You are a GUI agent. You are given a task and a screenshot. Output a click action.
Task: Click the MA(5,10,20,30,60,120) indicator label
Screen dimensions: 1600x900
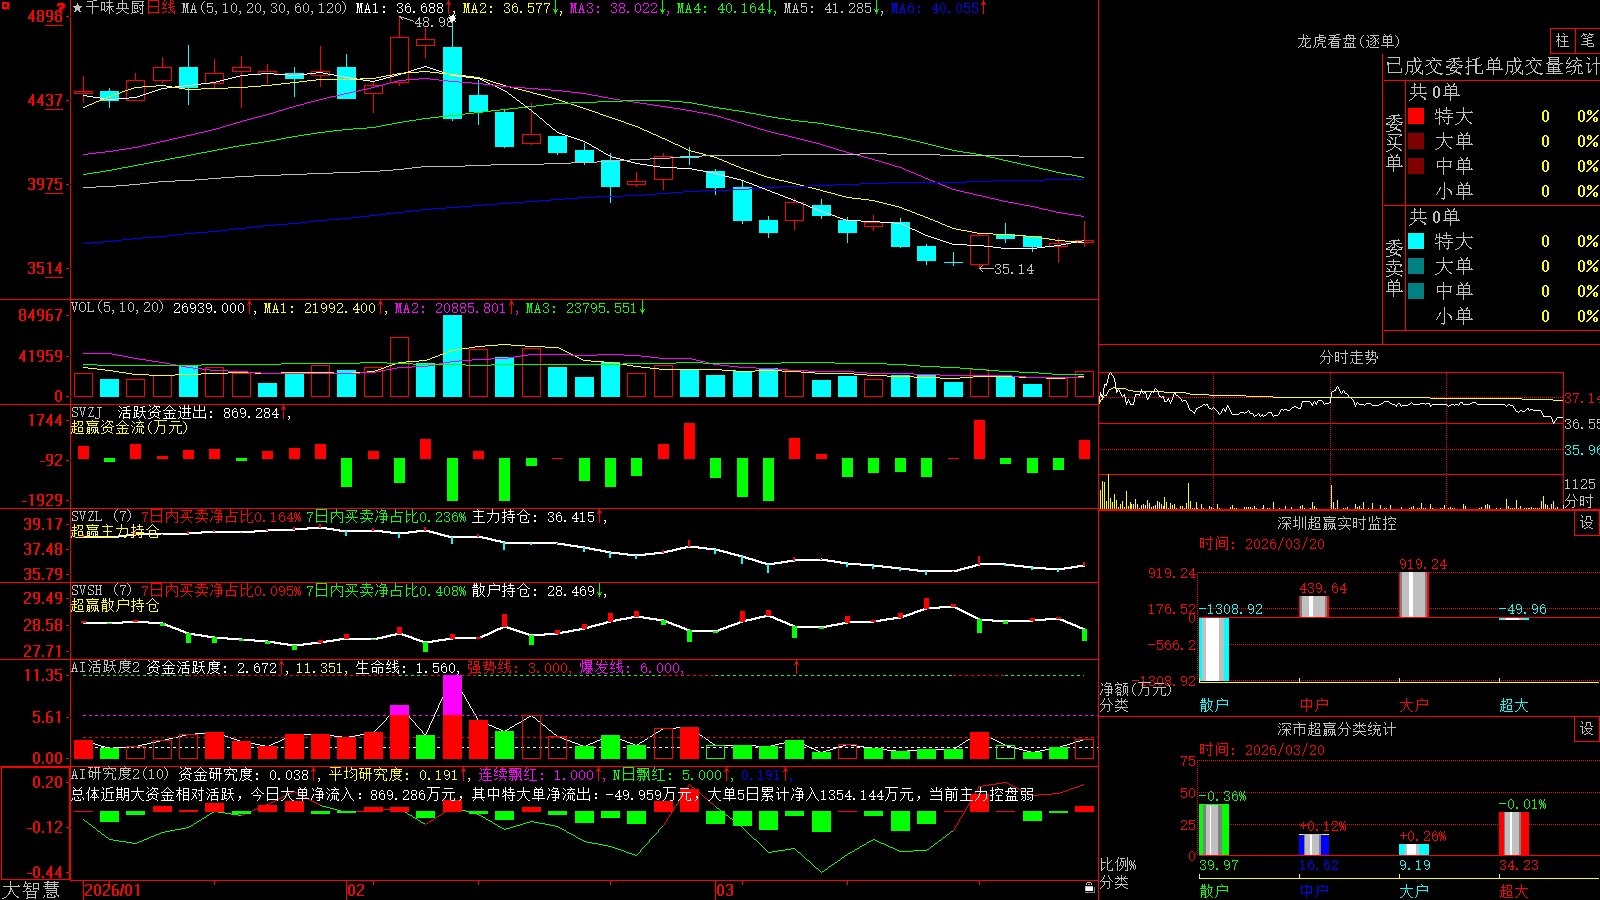(265, 8)
